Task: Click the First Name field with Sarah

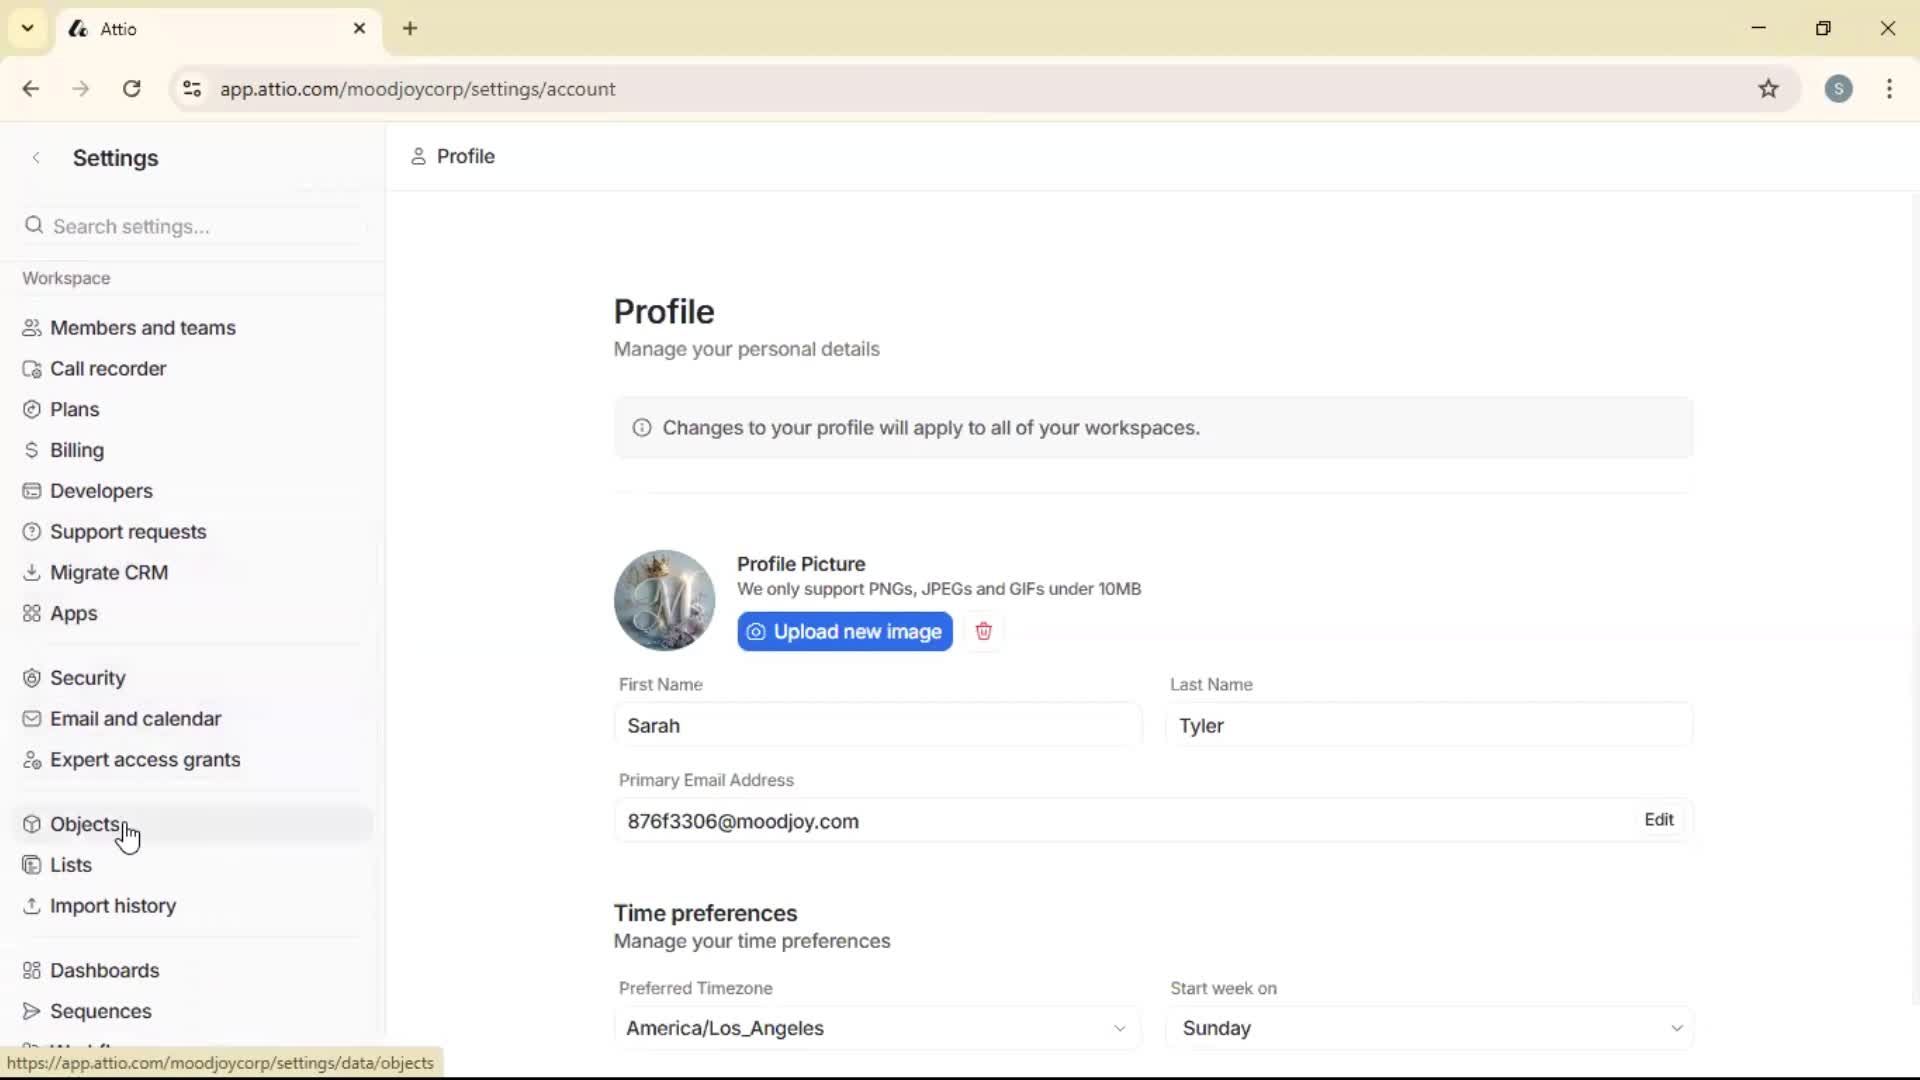Action: (877, 726)
